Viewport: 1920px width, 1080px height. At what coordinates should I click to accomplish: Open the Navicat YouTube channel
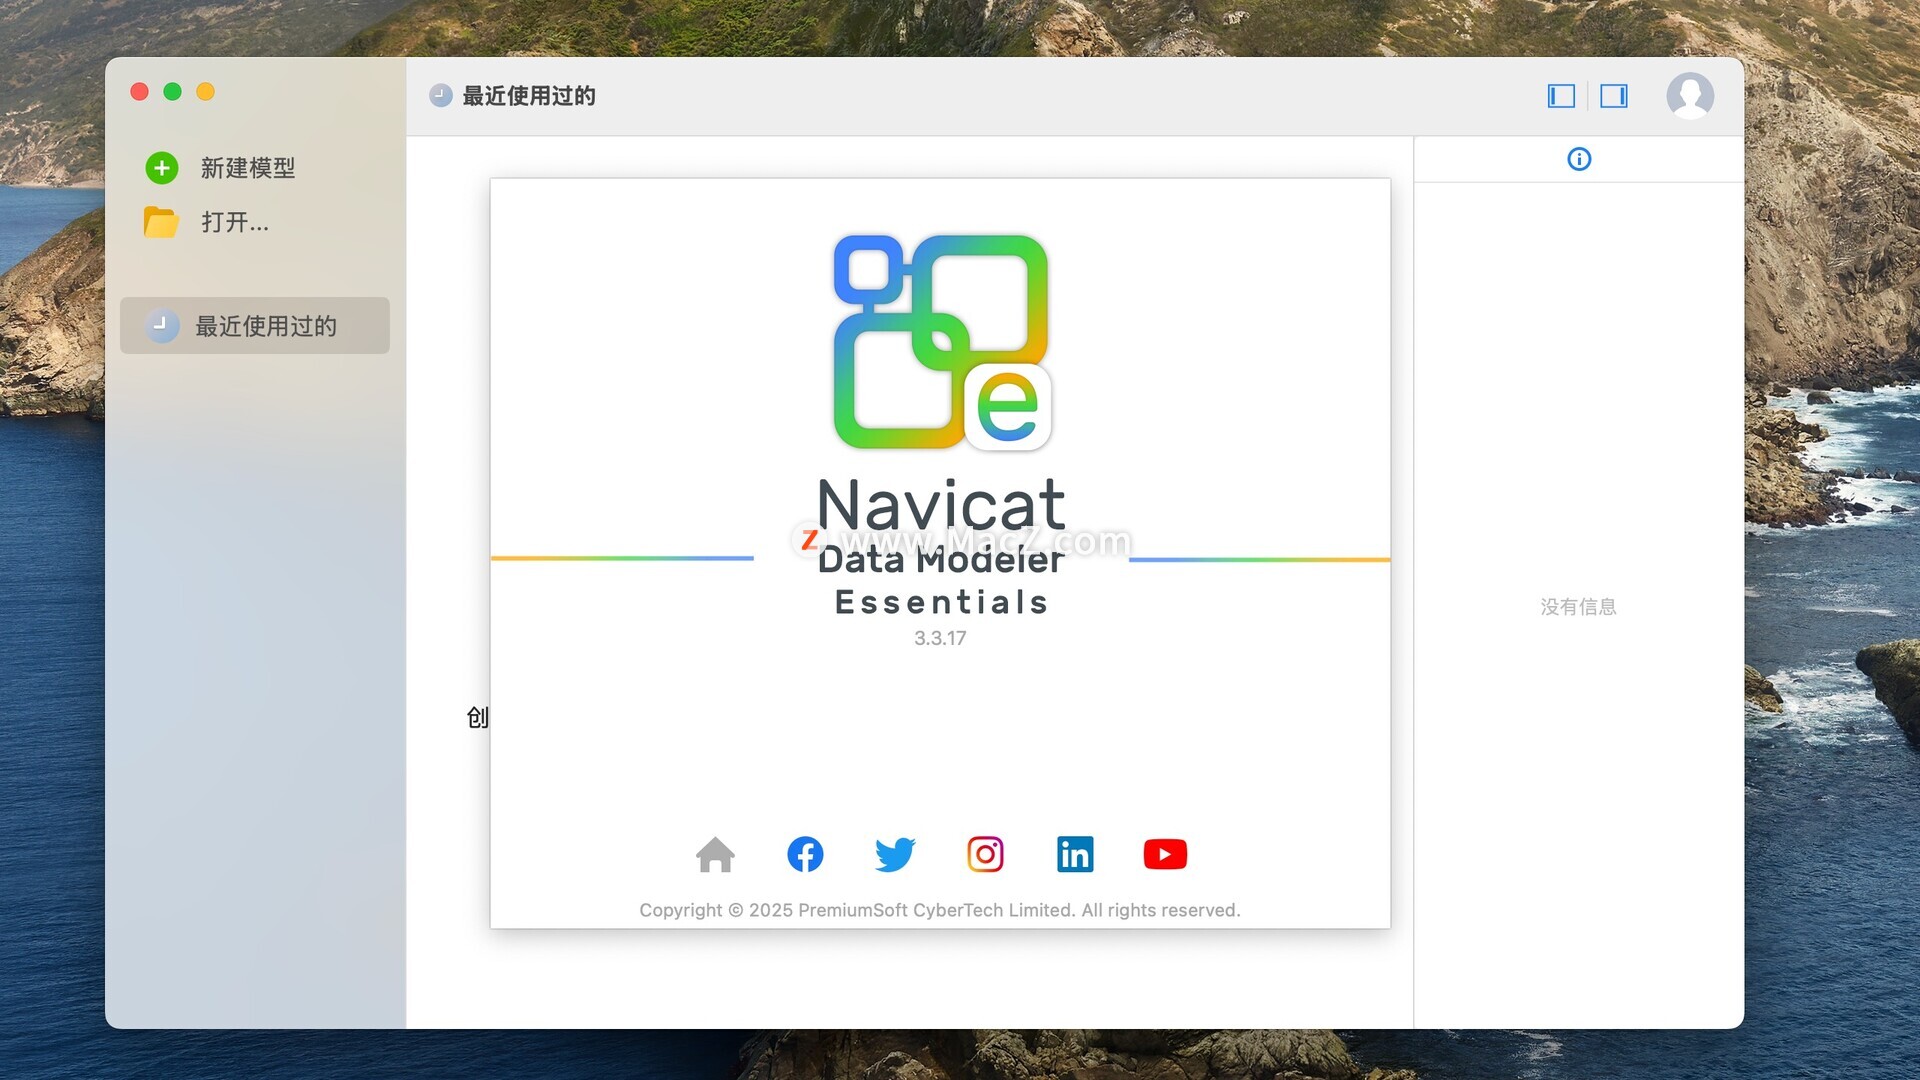click(1165, 855)
